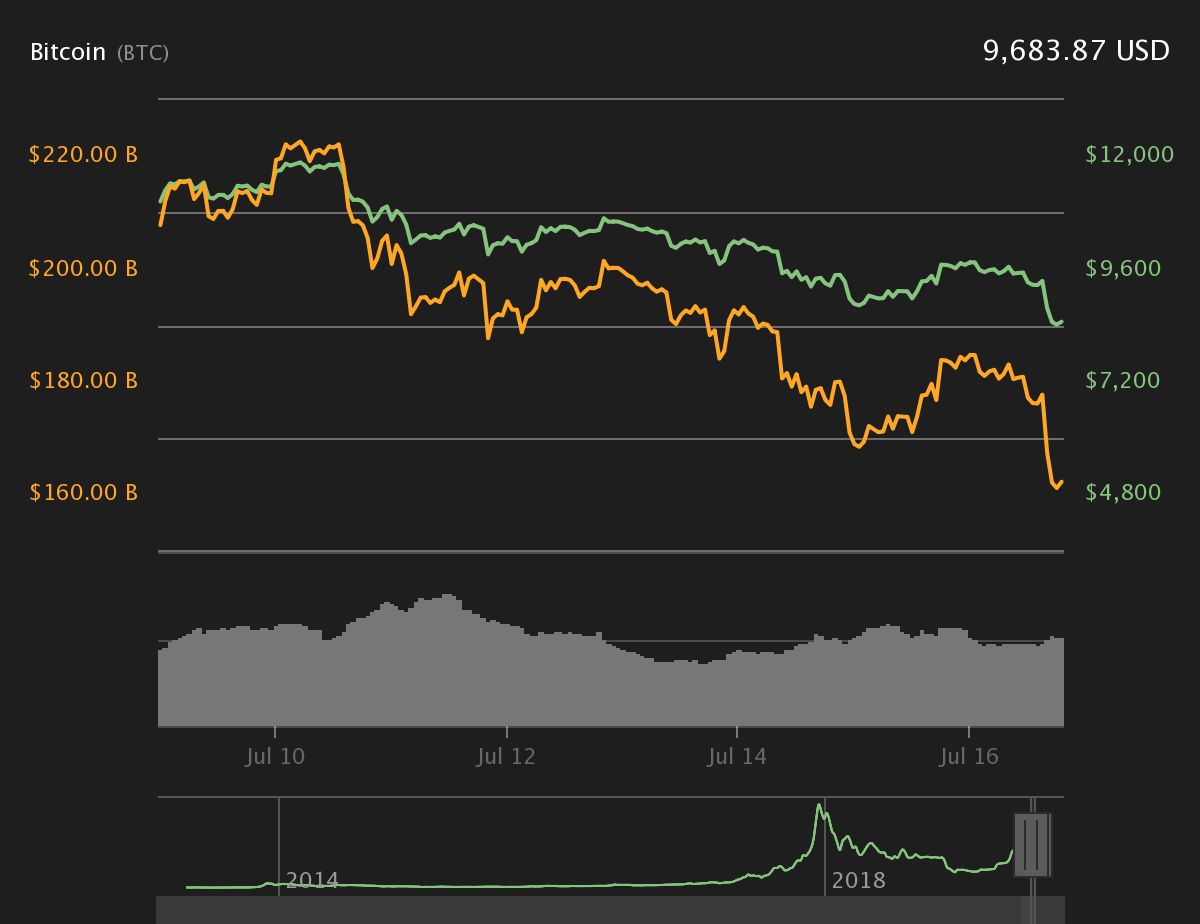Screen dimensions: 1200x924
Task: Click the $4,800 price axis label
Action: point(1123,492)
